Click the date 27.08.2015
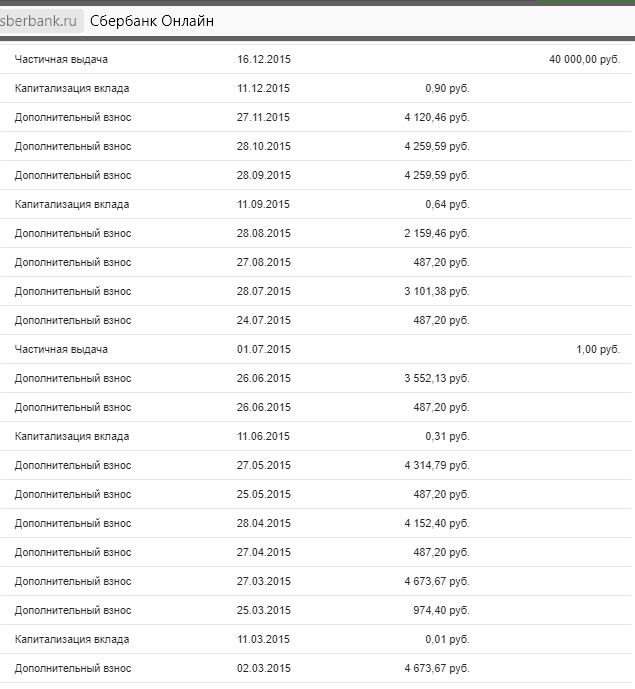This screenshot has height=689, width=635. pyautogui.click(x=264, y=263)
